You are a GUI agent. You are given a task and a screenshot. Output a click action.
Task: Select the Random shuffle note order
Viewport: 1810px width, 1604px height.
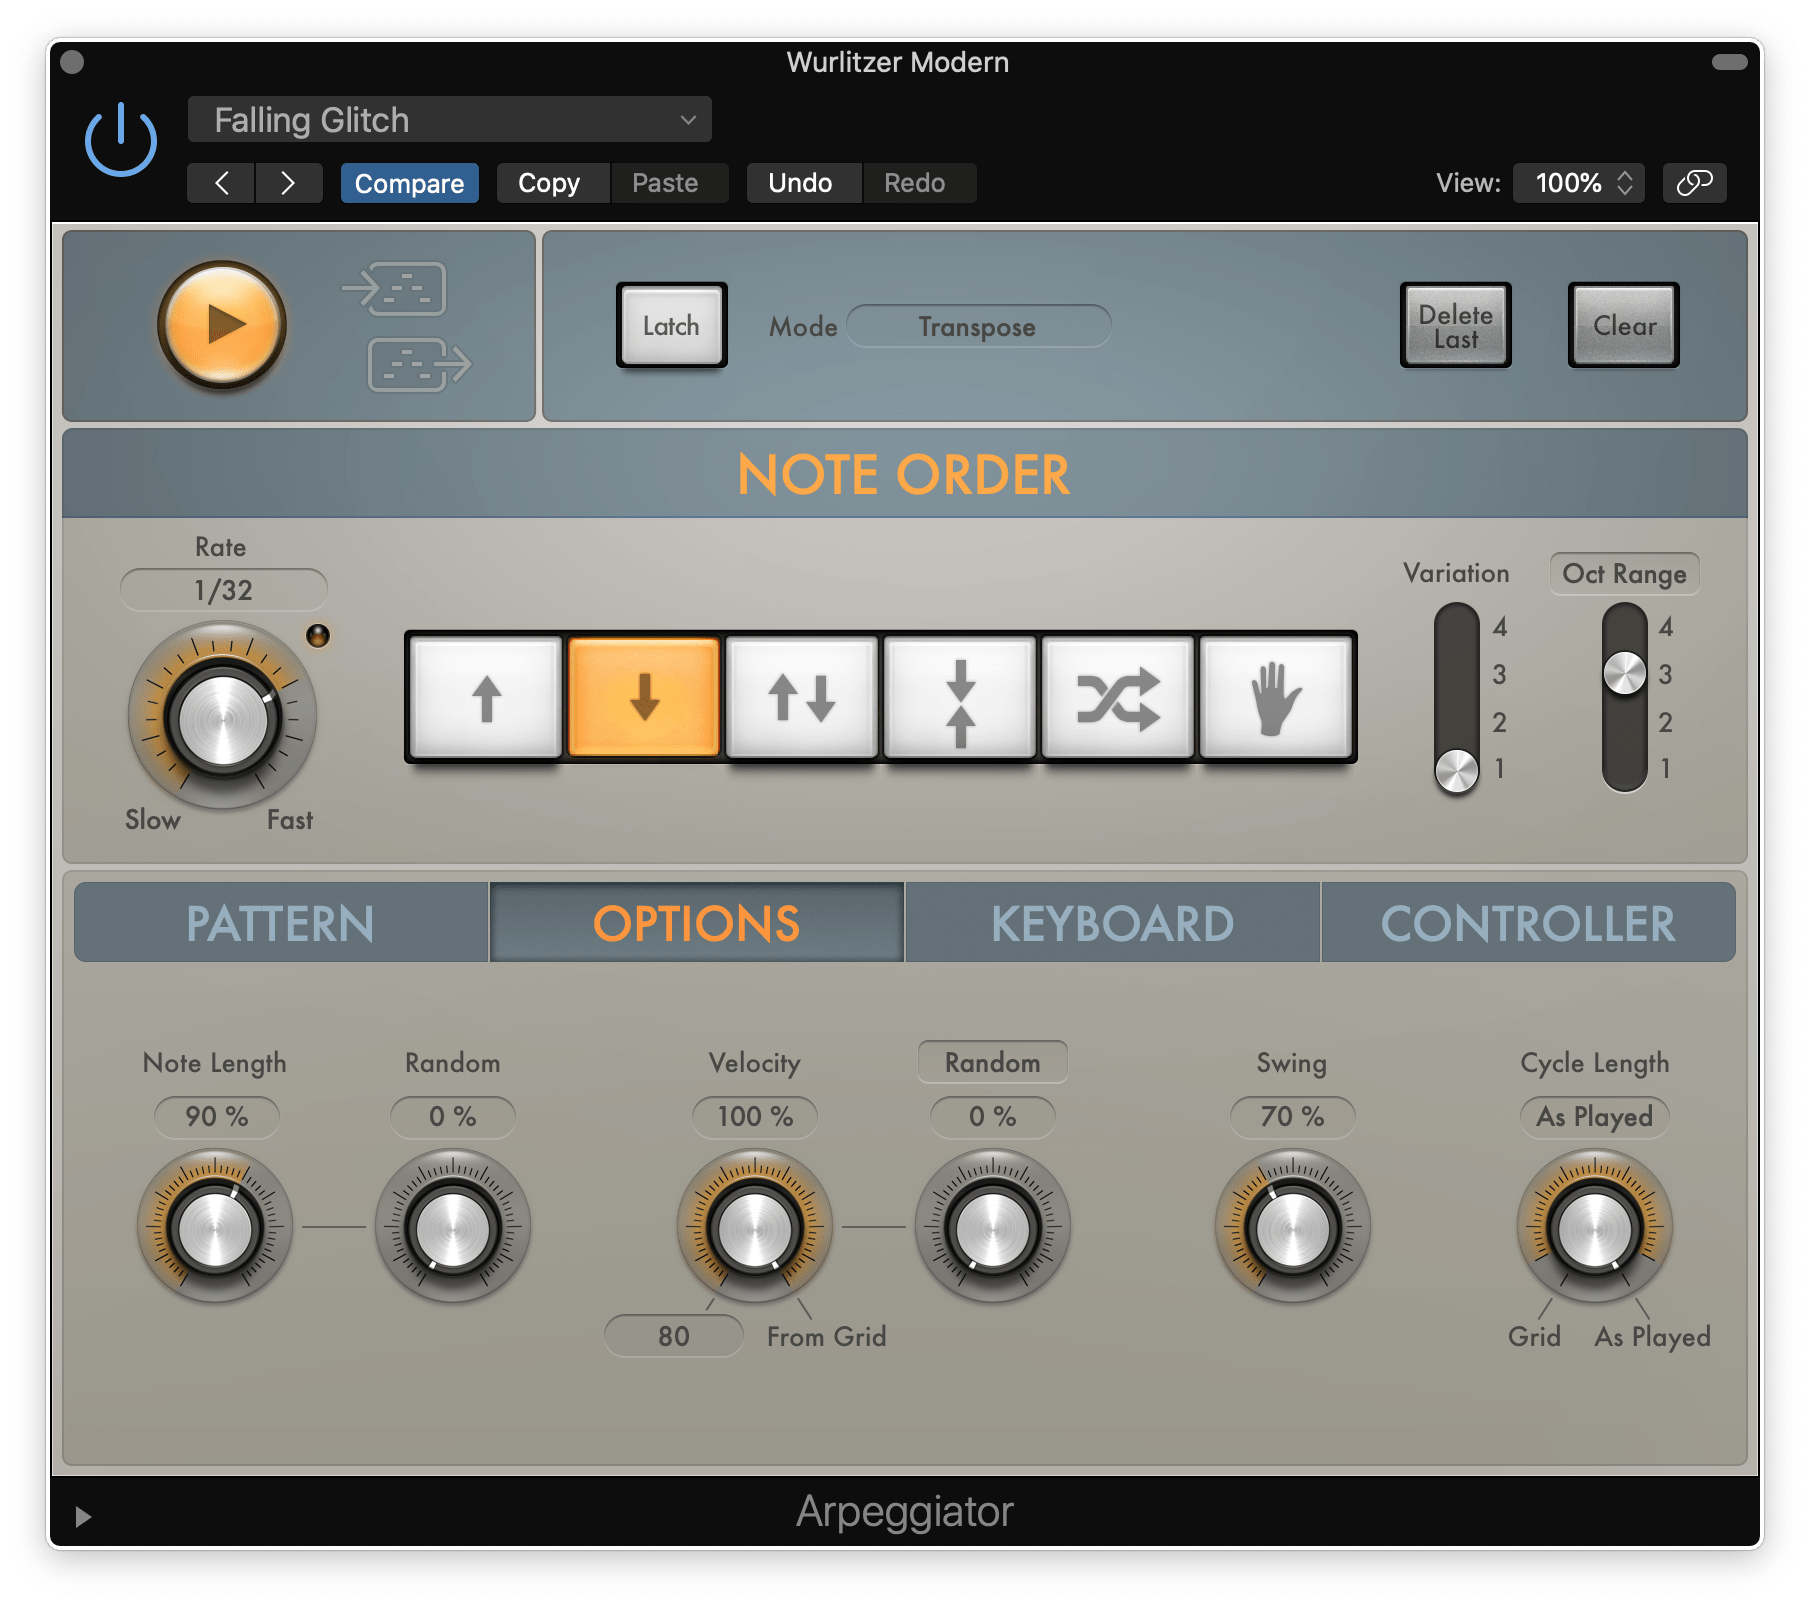click(x=1118, y=697)
